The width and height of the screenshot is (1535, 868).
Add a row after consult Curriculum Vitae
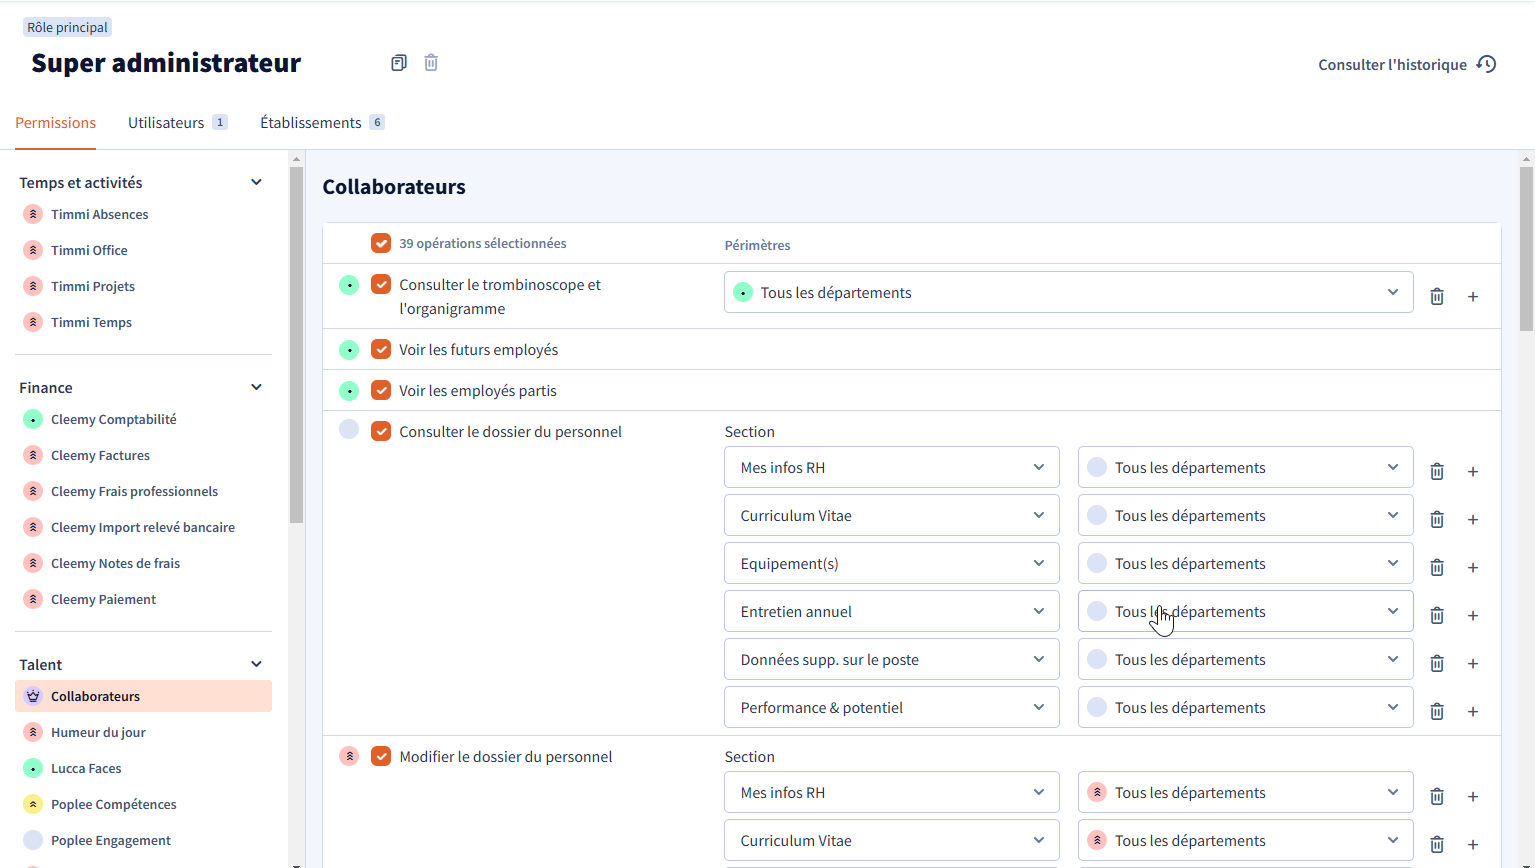pos(1473,519)
